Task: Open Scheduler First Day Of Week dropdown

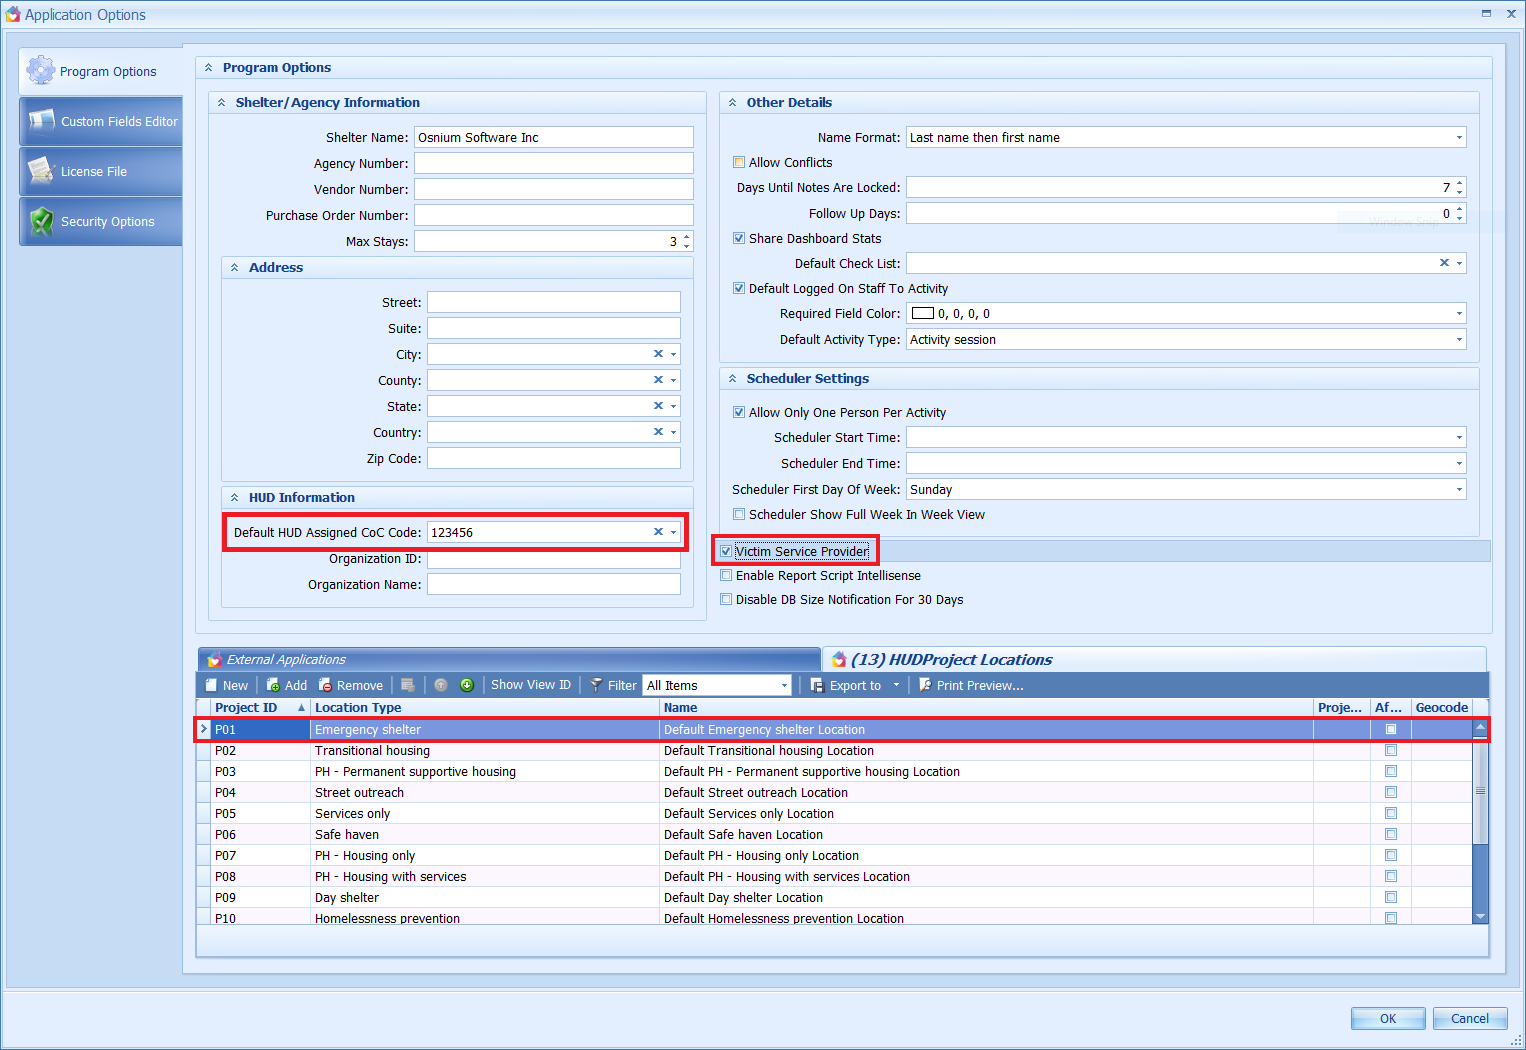Action: coord(1459,489)
